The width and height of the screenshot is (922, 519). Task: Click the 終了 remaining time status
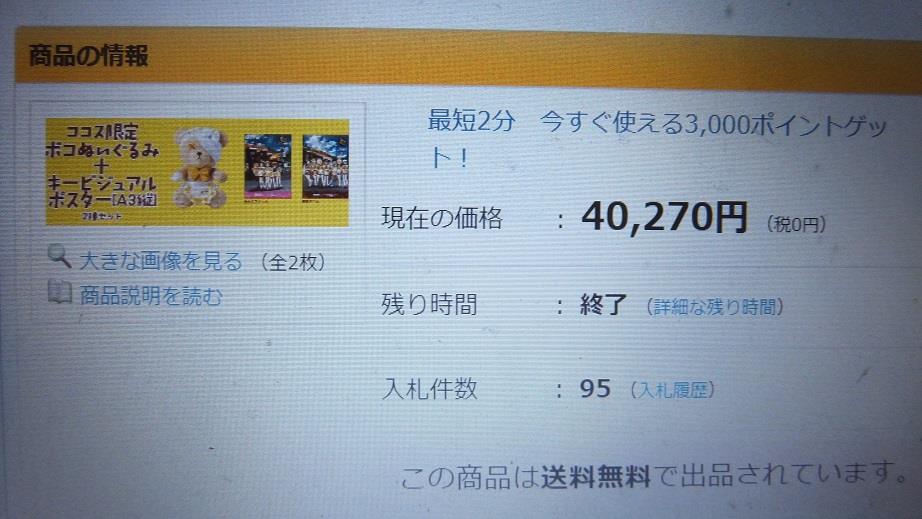pyautogui.click(x=603, y=305)
